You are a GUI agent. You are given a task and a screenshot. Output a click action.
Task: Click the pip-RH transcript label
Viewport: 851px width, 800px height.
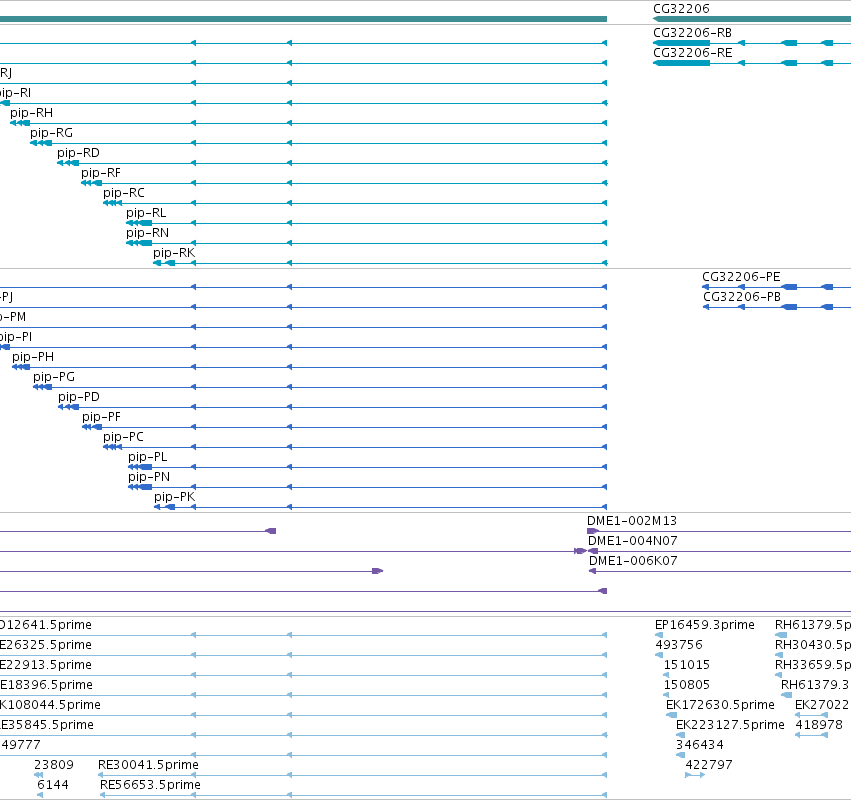tap(31, 113)
